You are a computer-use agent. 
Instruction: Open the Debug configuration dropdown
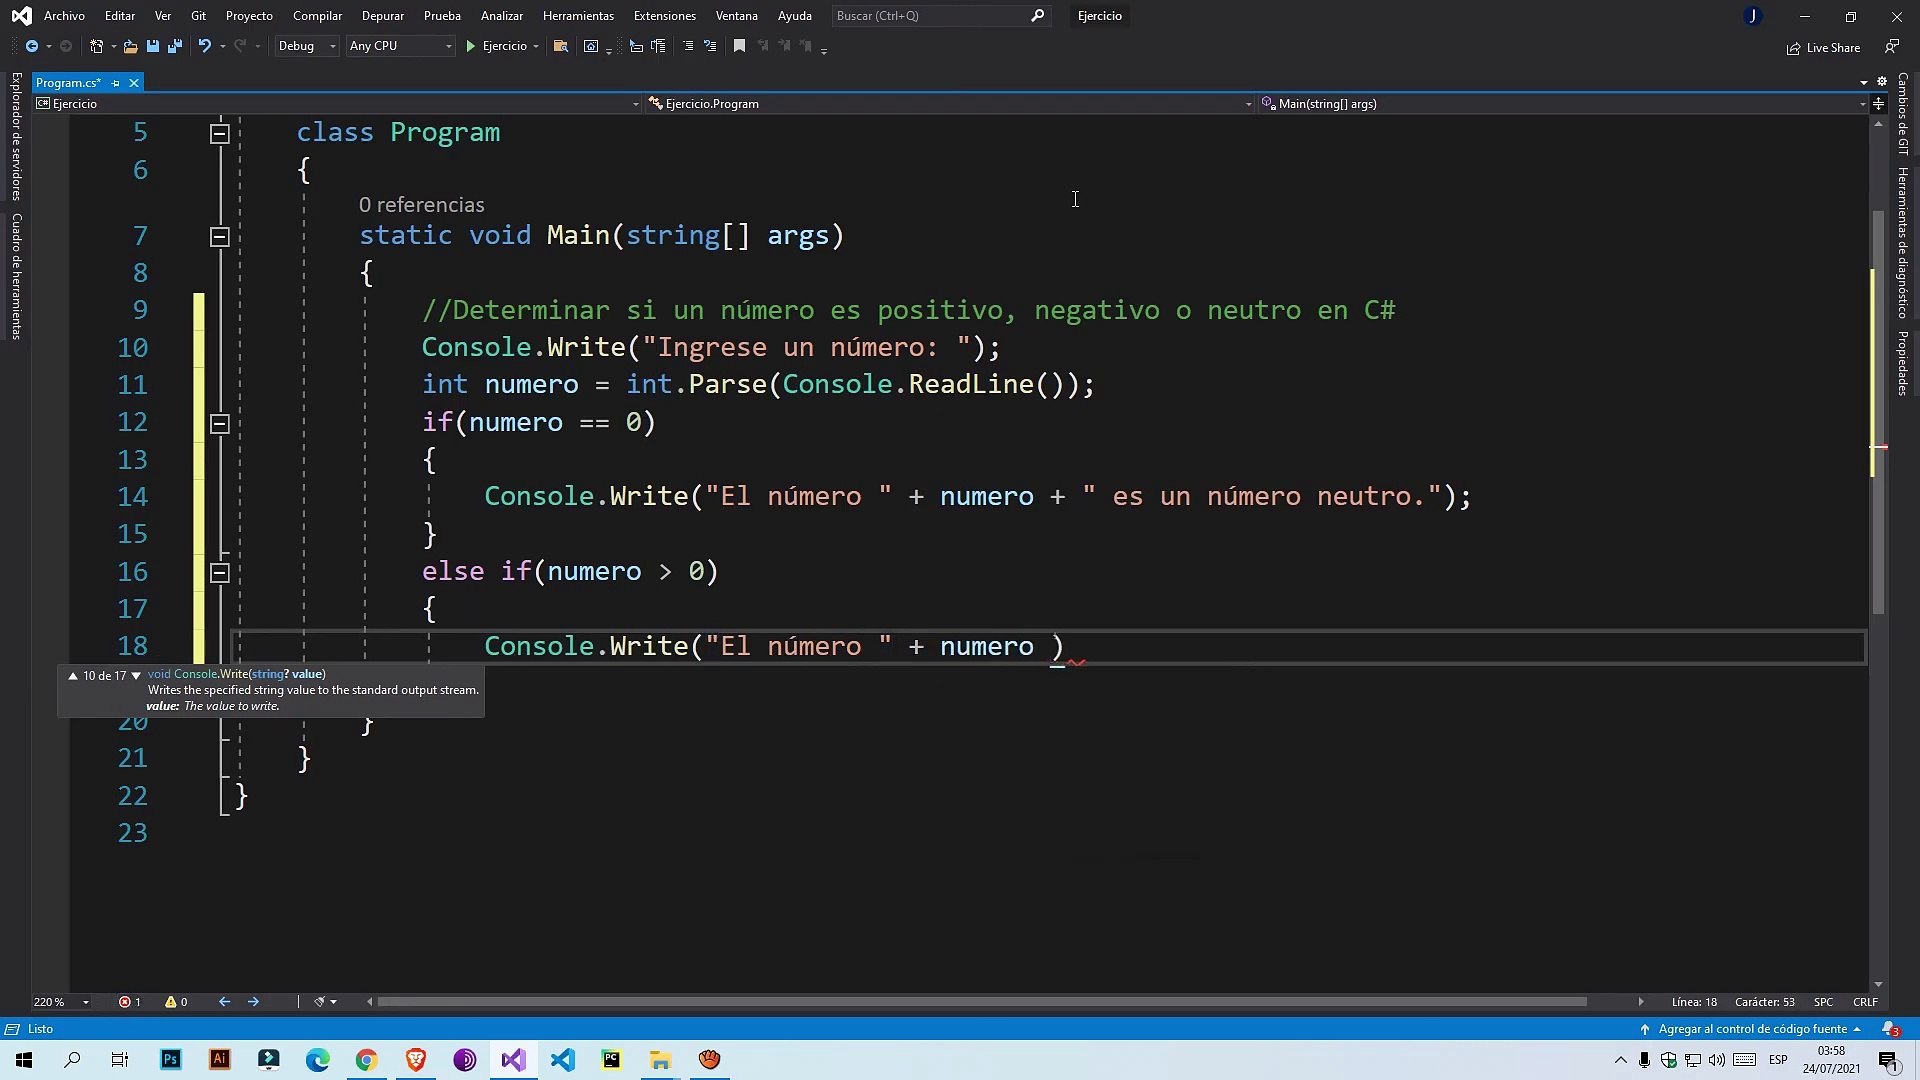pos(306,46)
